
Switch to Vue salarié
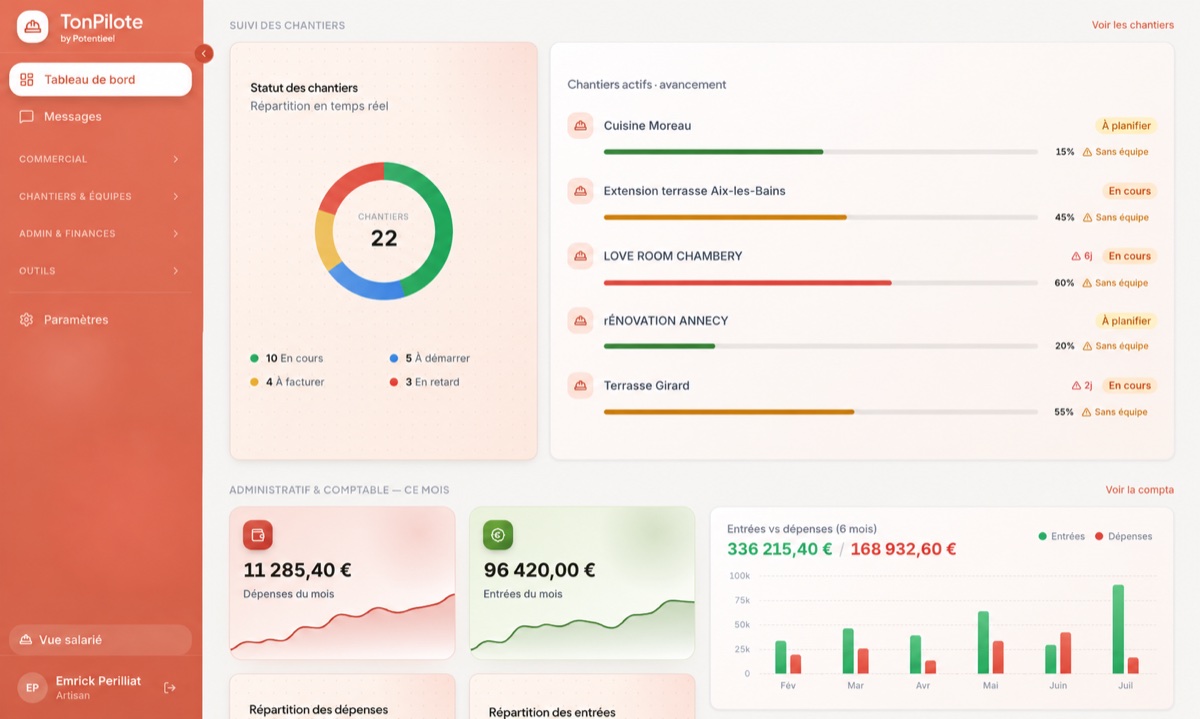(100, 640)
